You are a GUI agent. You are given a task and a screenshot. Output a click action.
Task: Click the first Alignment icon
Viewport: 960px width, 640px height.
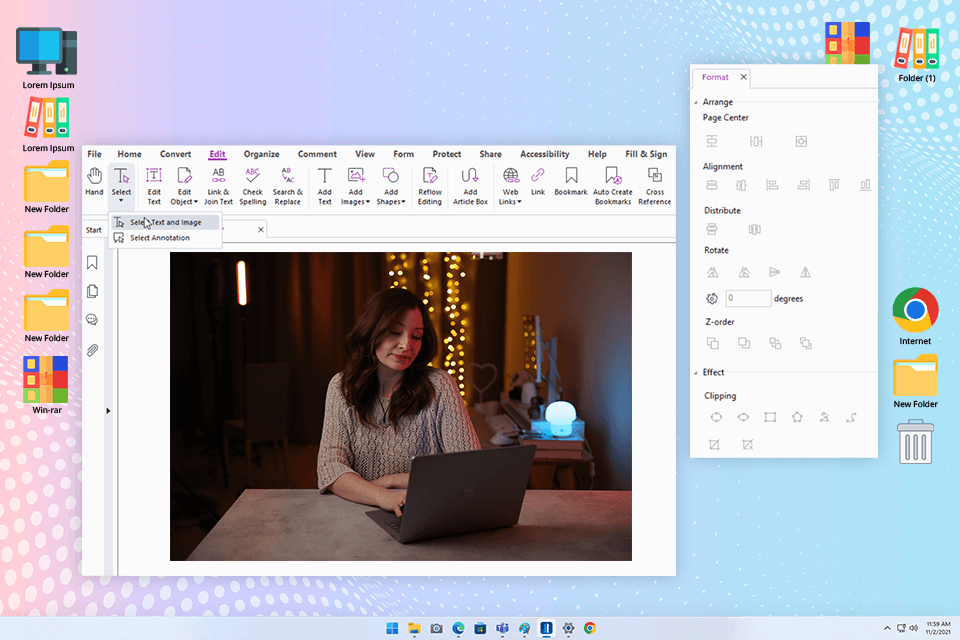tap(712, 185)
